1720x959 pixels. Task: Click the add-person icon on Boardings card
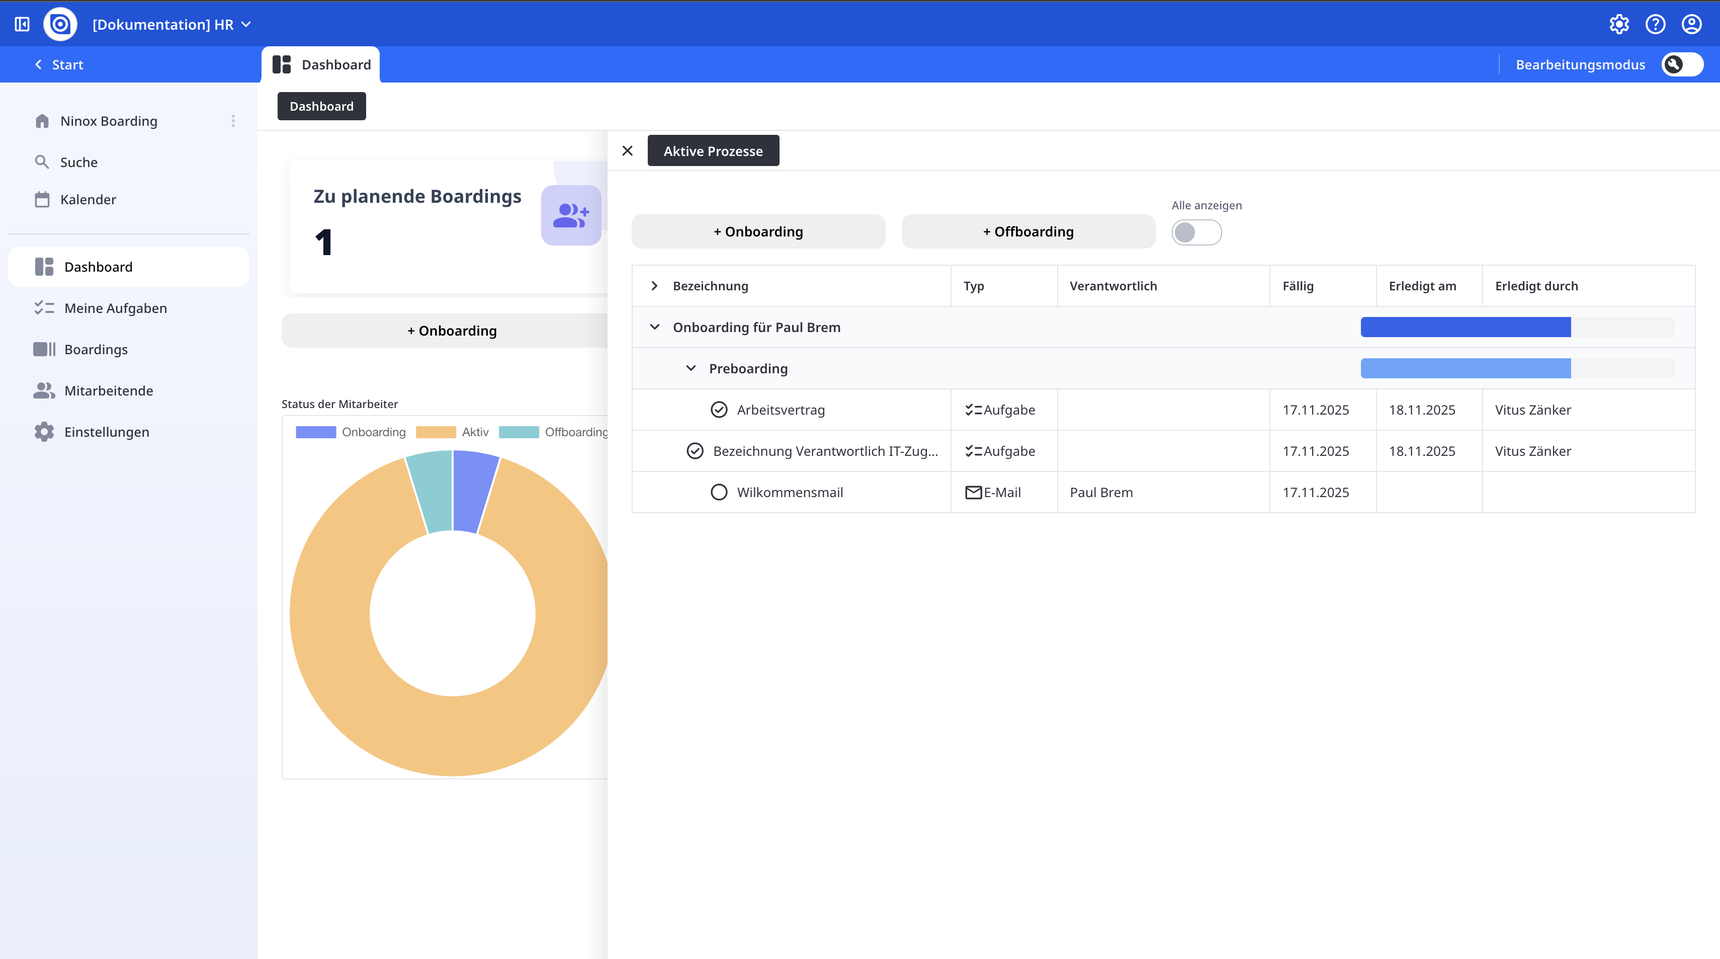click(571, 215)
